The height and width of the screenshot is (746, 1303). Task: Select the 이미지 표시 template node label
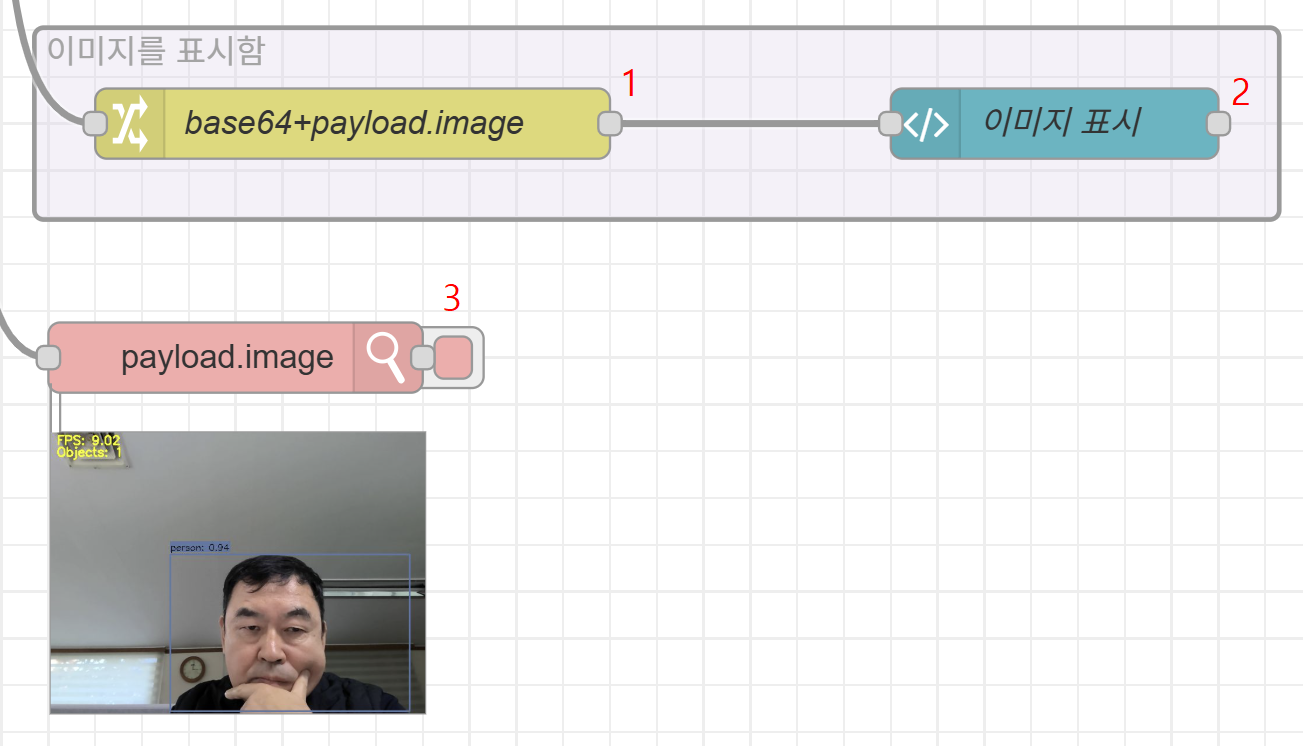pyautogui.click(x=1062, y=122)
